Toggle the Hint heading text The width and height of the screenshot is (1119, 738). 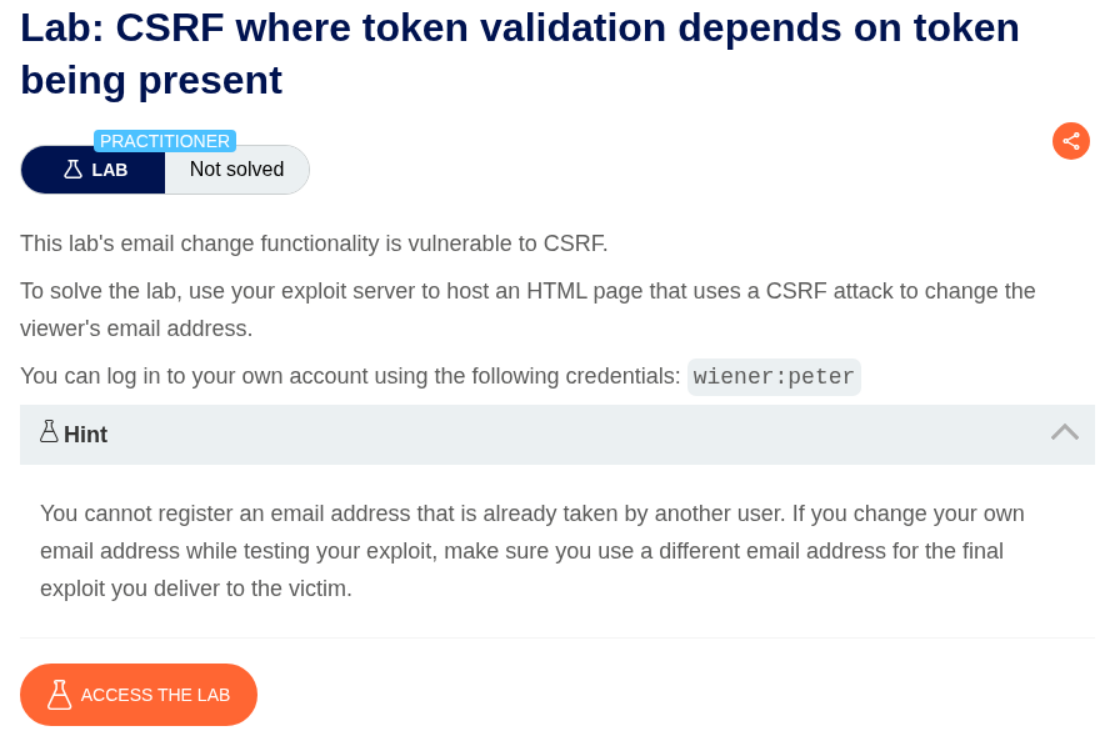point(85,434)
